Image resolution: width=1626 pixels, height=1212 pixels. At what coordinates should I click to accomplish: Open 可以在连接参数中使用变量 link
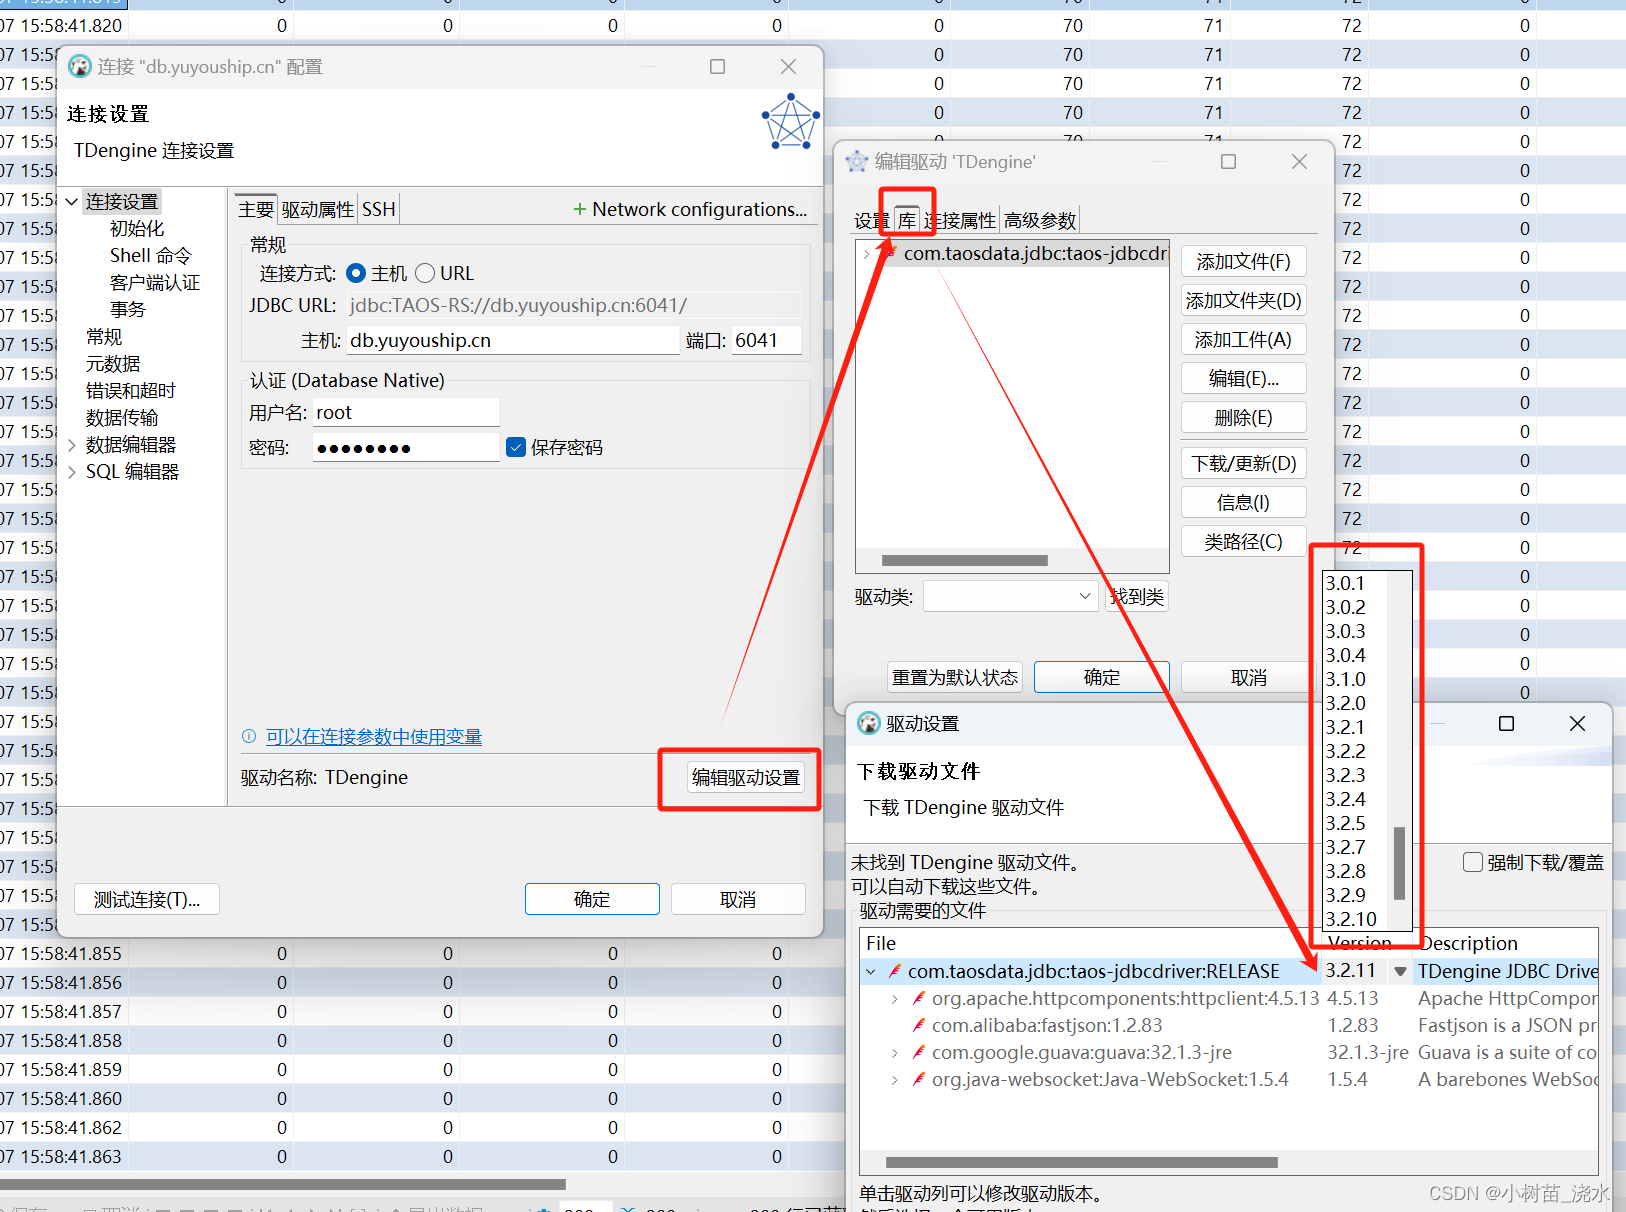pos(374,736)
